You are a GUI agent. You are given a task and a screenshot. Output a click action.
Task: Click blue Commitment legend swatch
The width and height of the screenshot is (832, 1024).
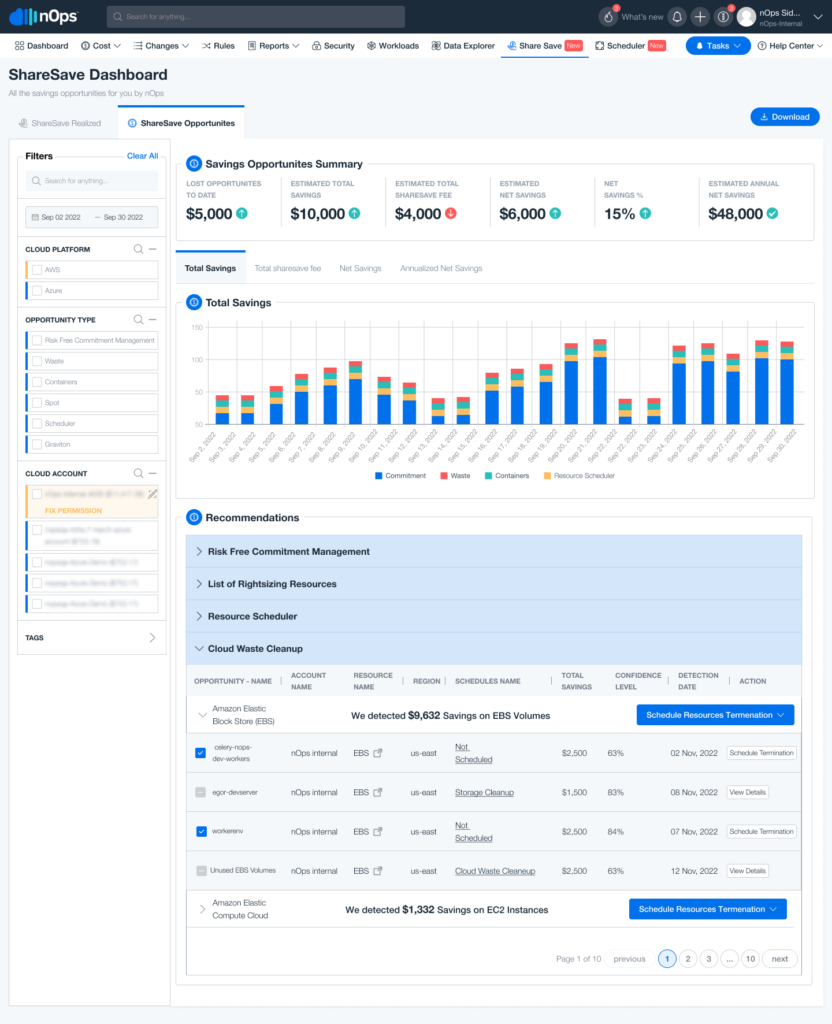click(x=379, y=475)
